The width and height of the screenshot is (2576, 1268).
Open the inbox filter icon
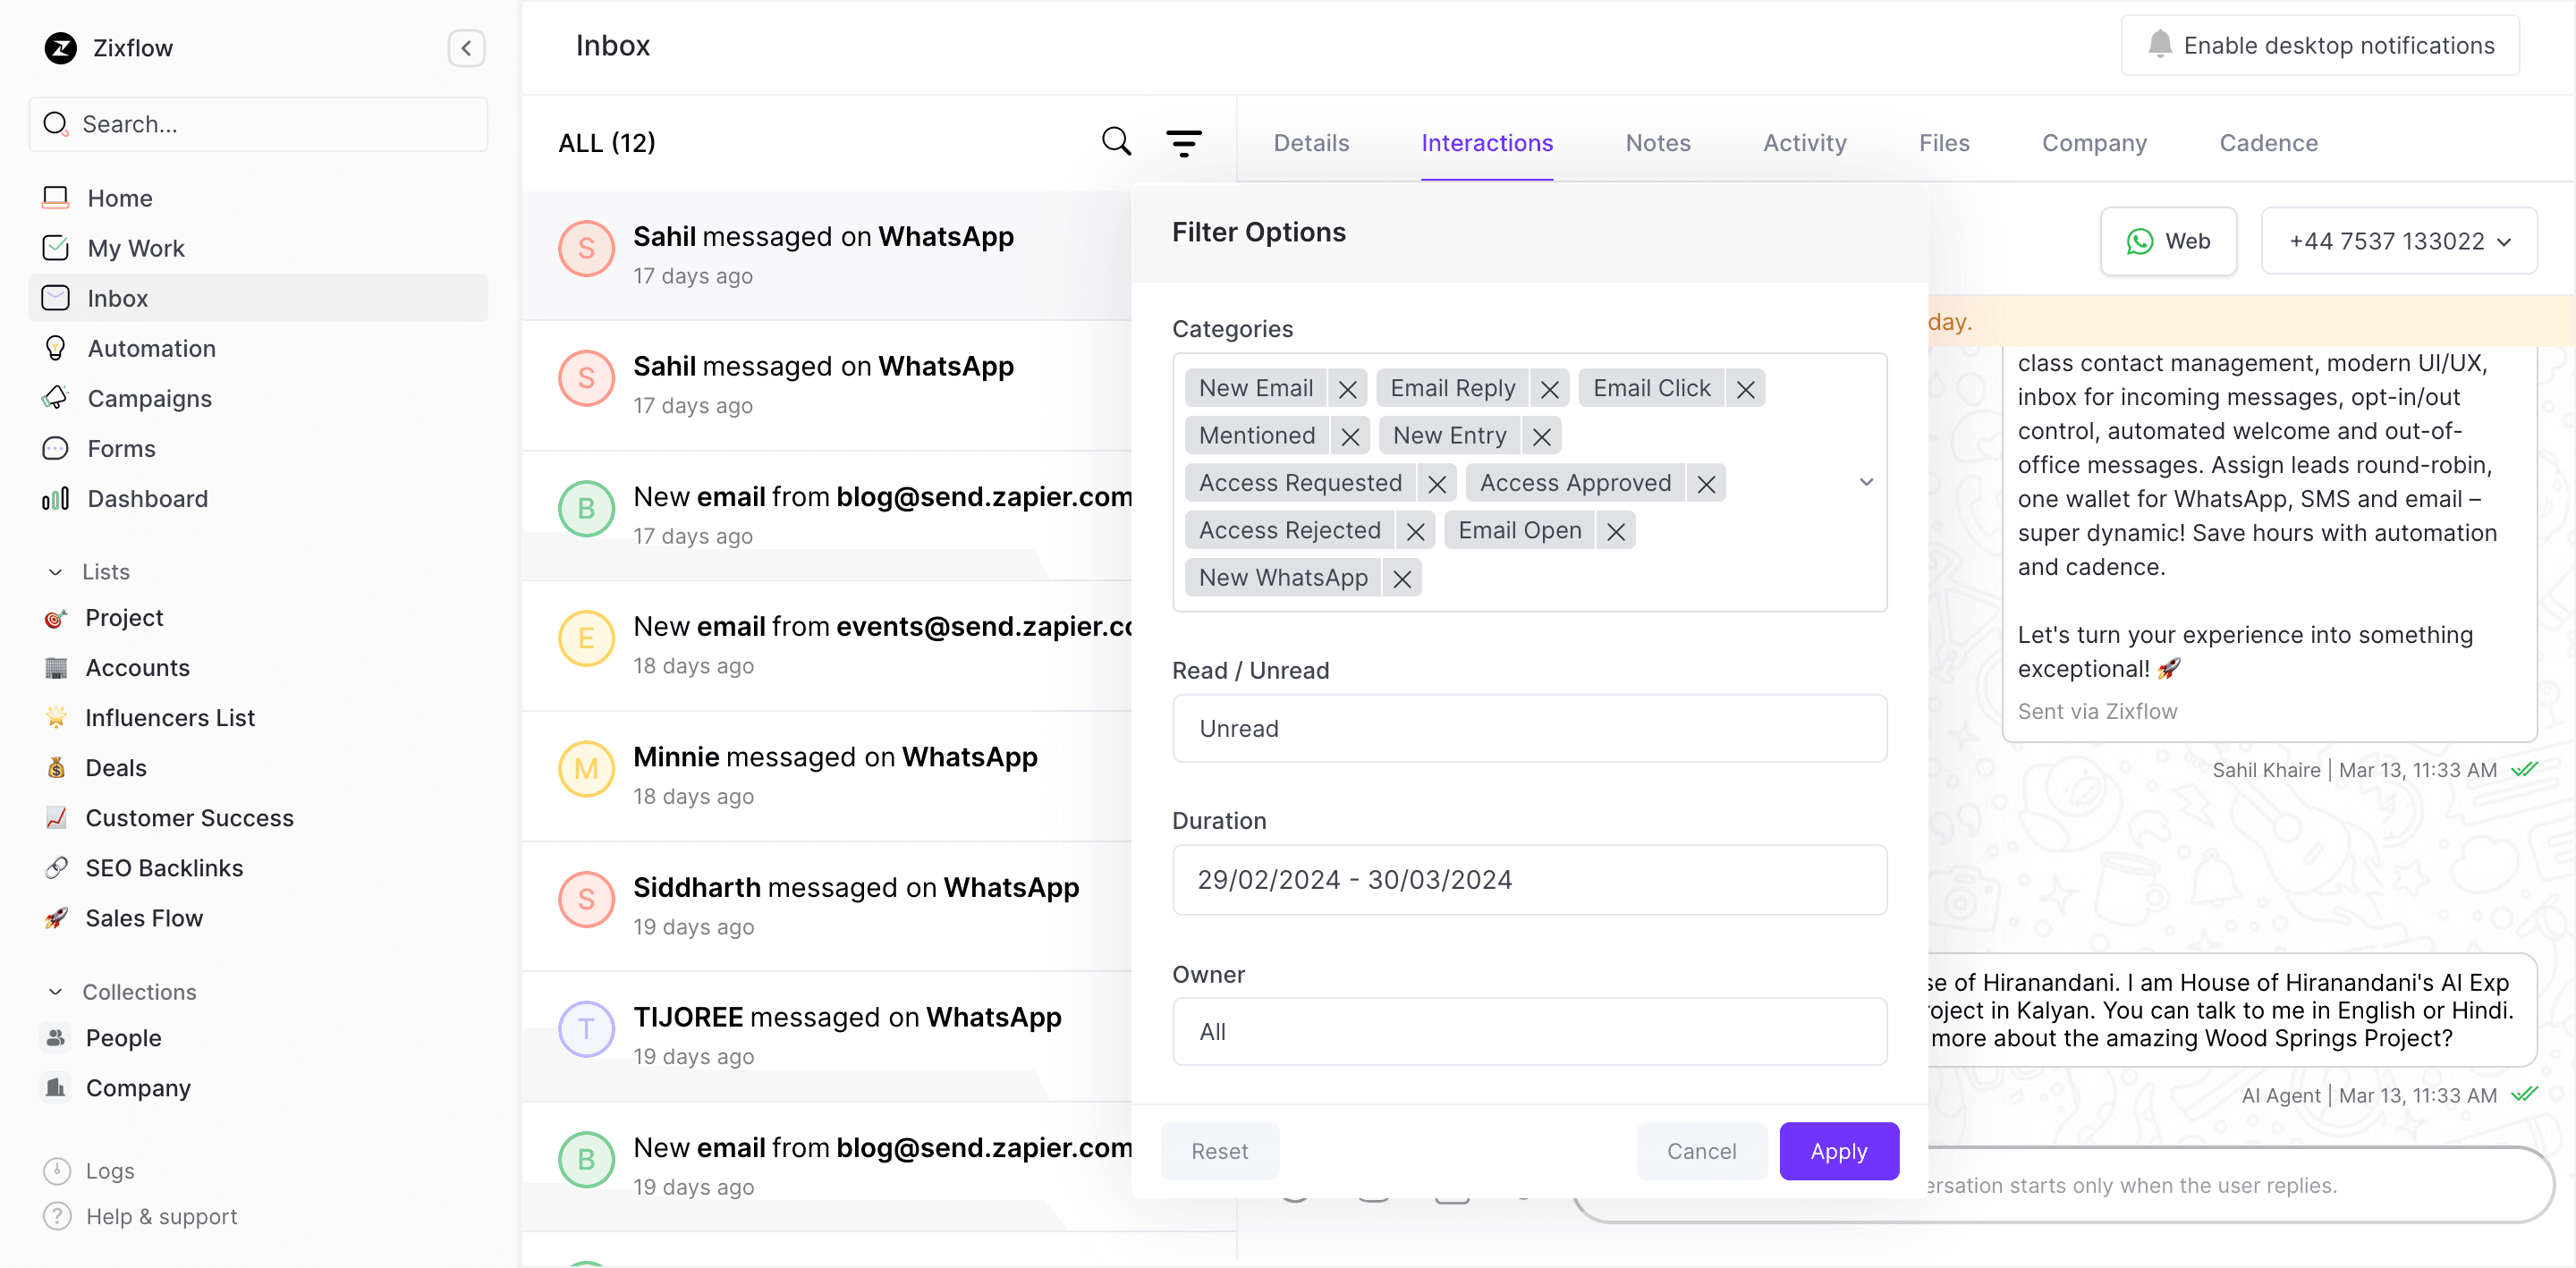point(1184,142)
